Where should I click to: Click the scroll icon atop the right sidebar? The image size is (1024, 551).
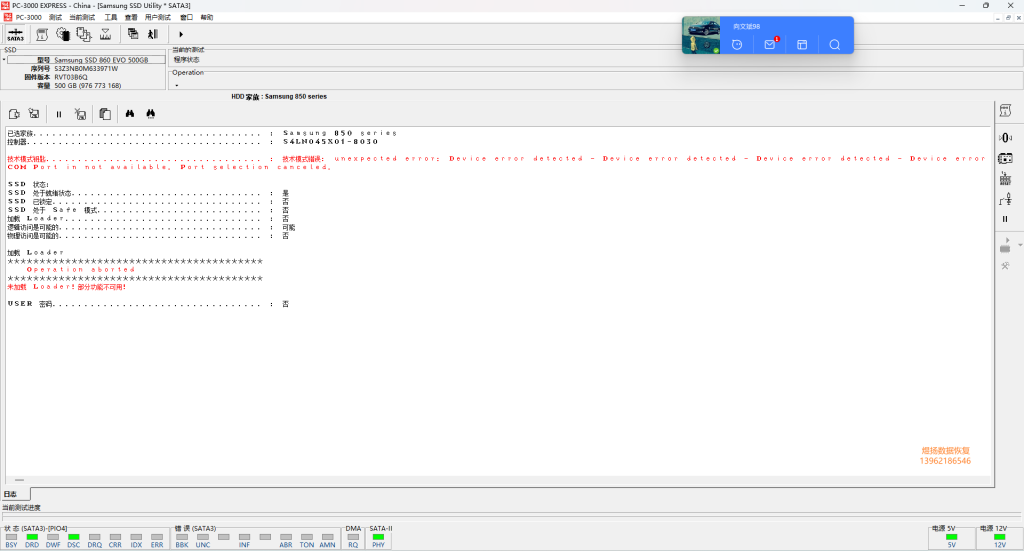[x=1005, y=111]
